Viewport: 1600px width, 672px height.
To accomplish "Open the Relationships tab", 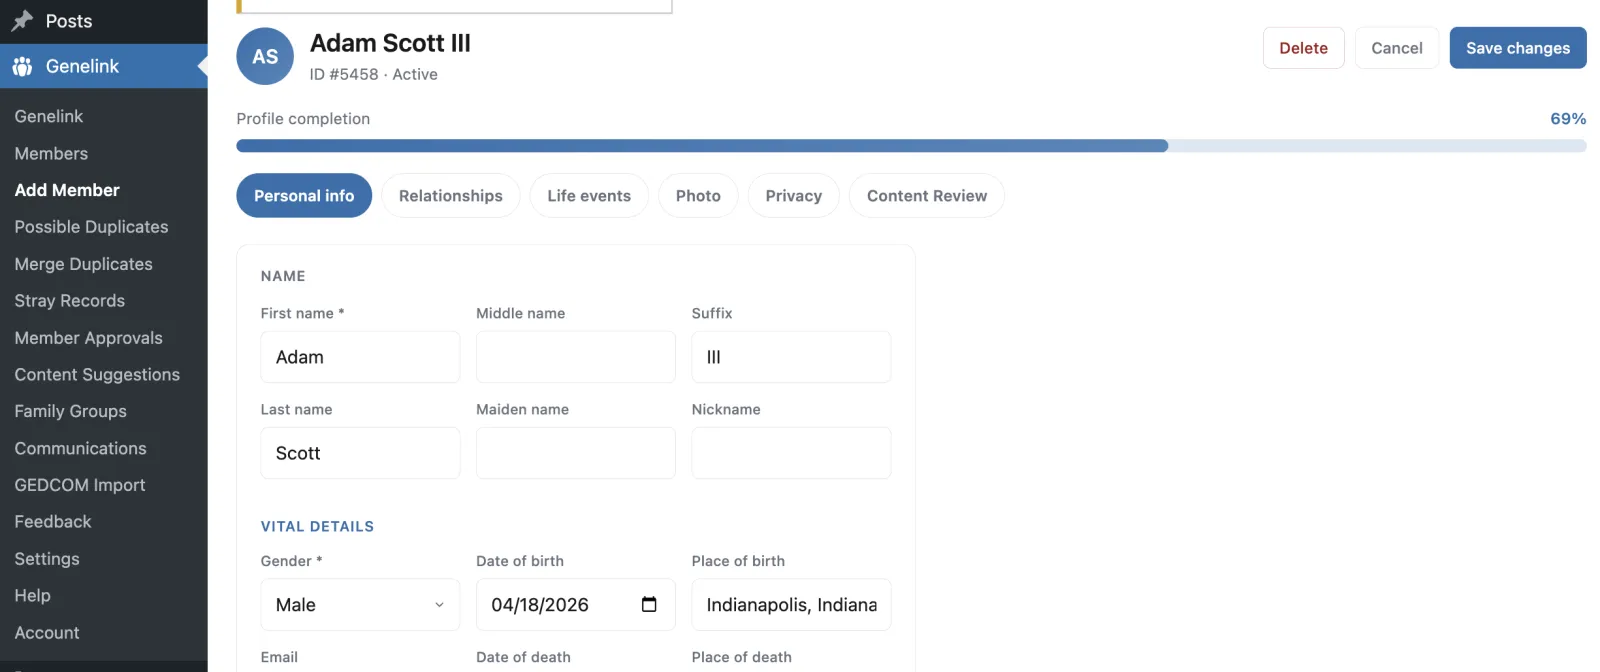I will tap(451, 196).
